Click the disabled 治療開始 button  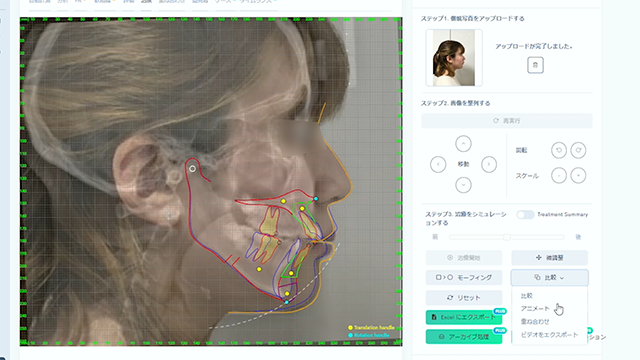click(x=464, y=258)
